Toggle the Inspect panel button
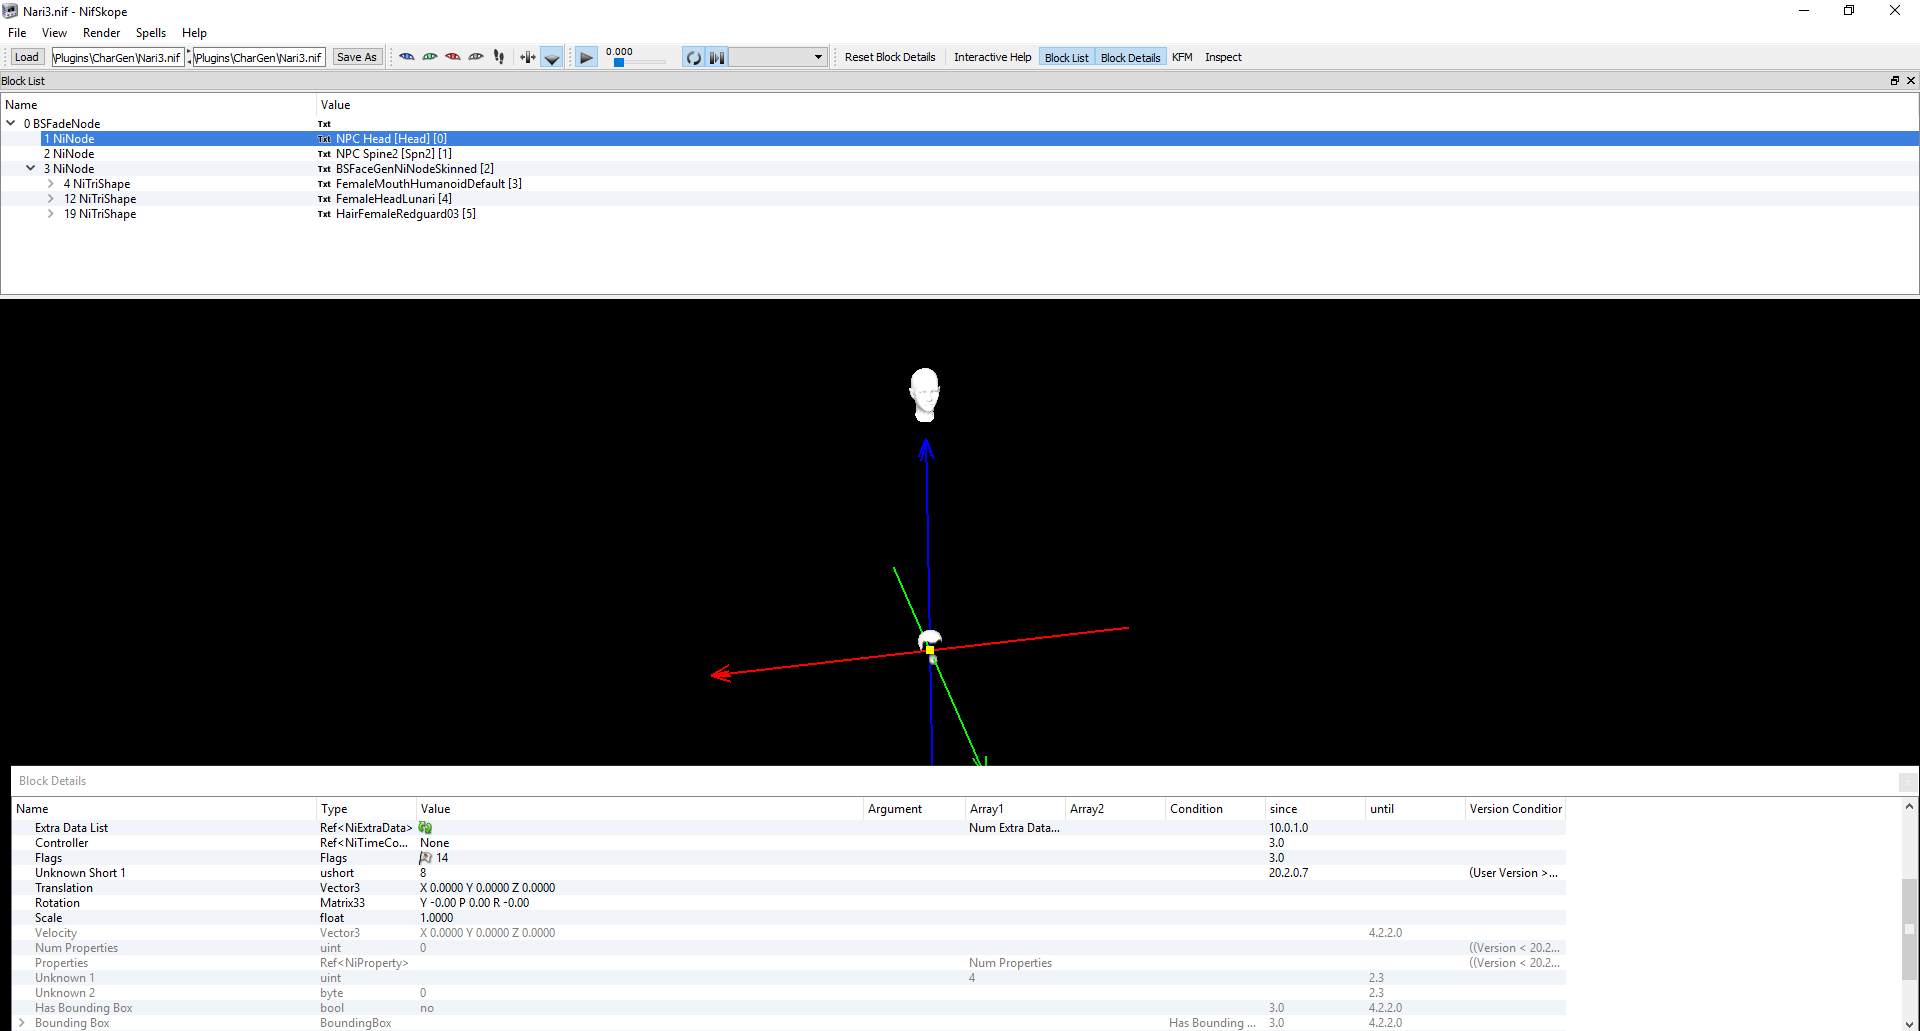This screenshot has height=1031, width=1920. click(x=1223, y=57)
